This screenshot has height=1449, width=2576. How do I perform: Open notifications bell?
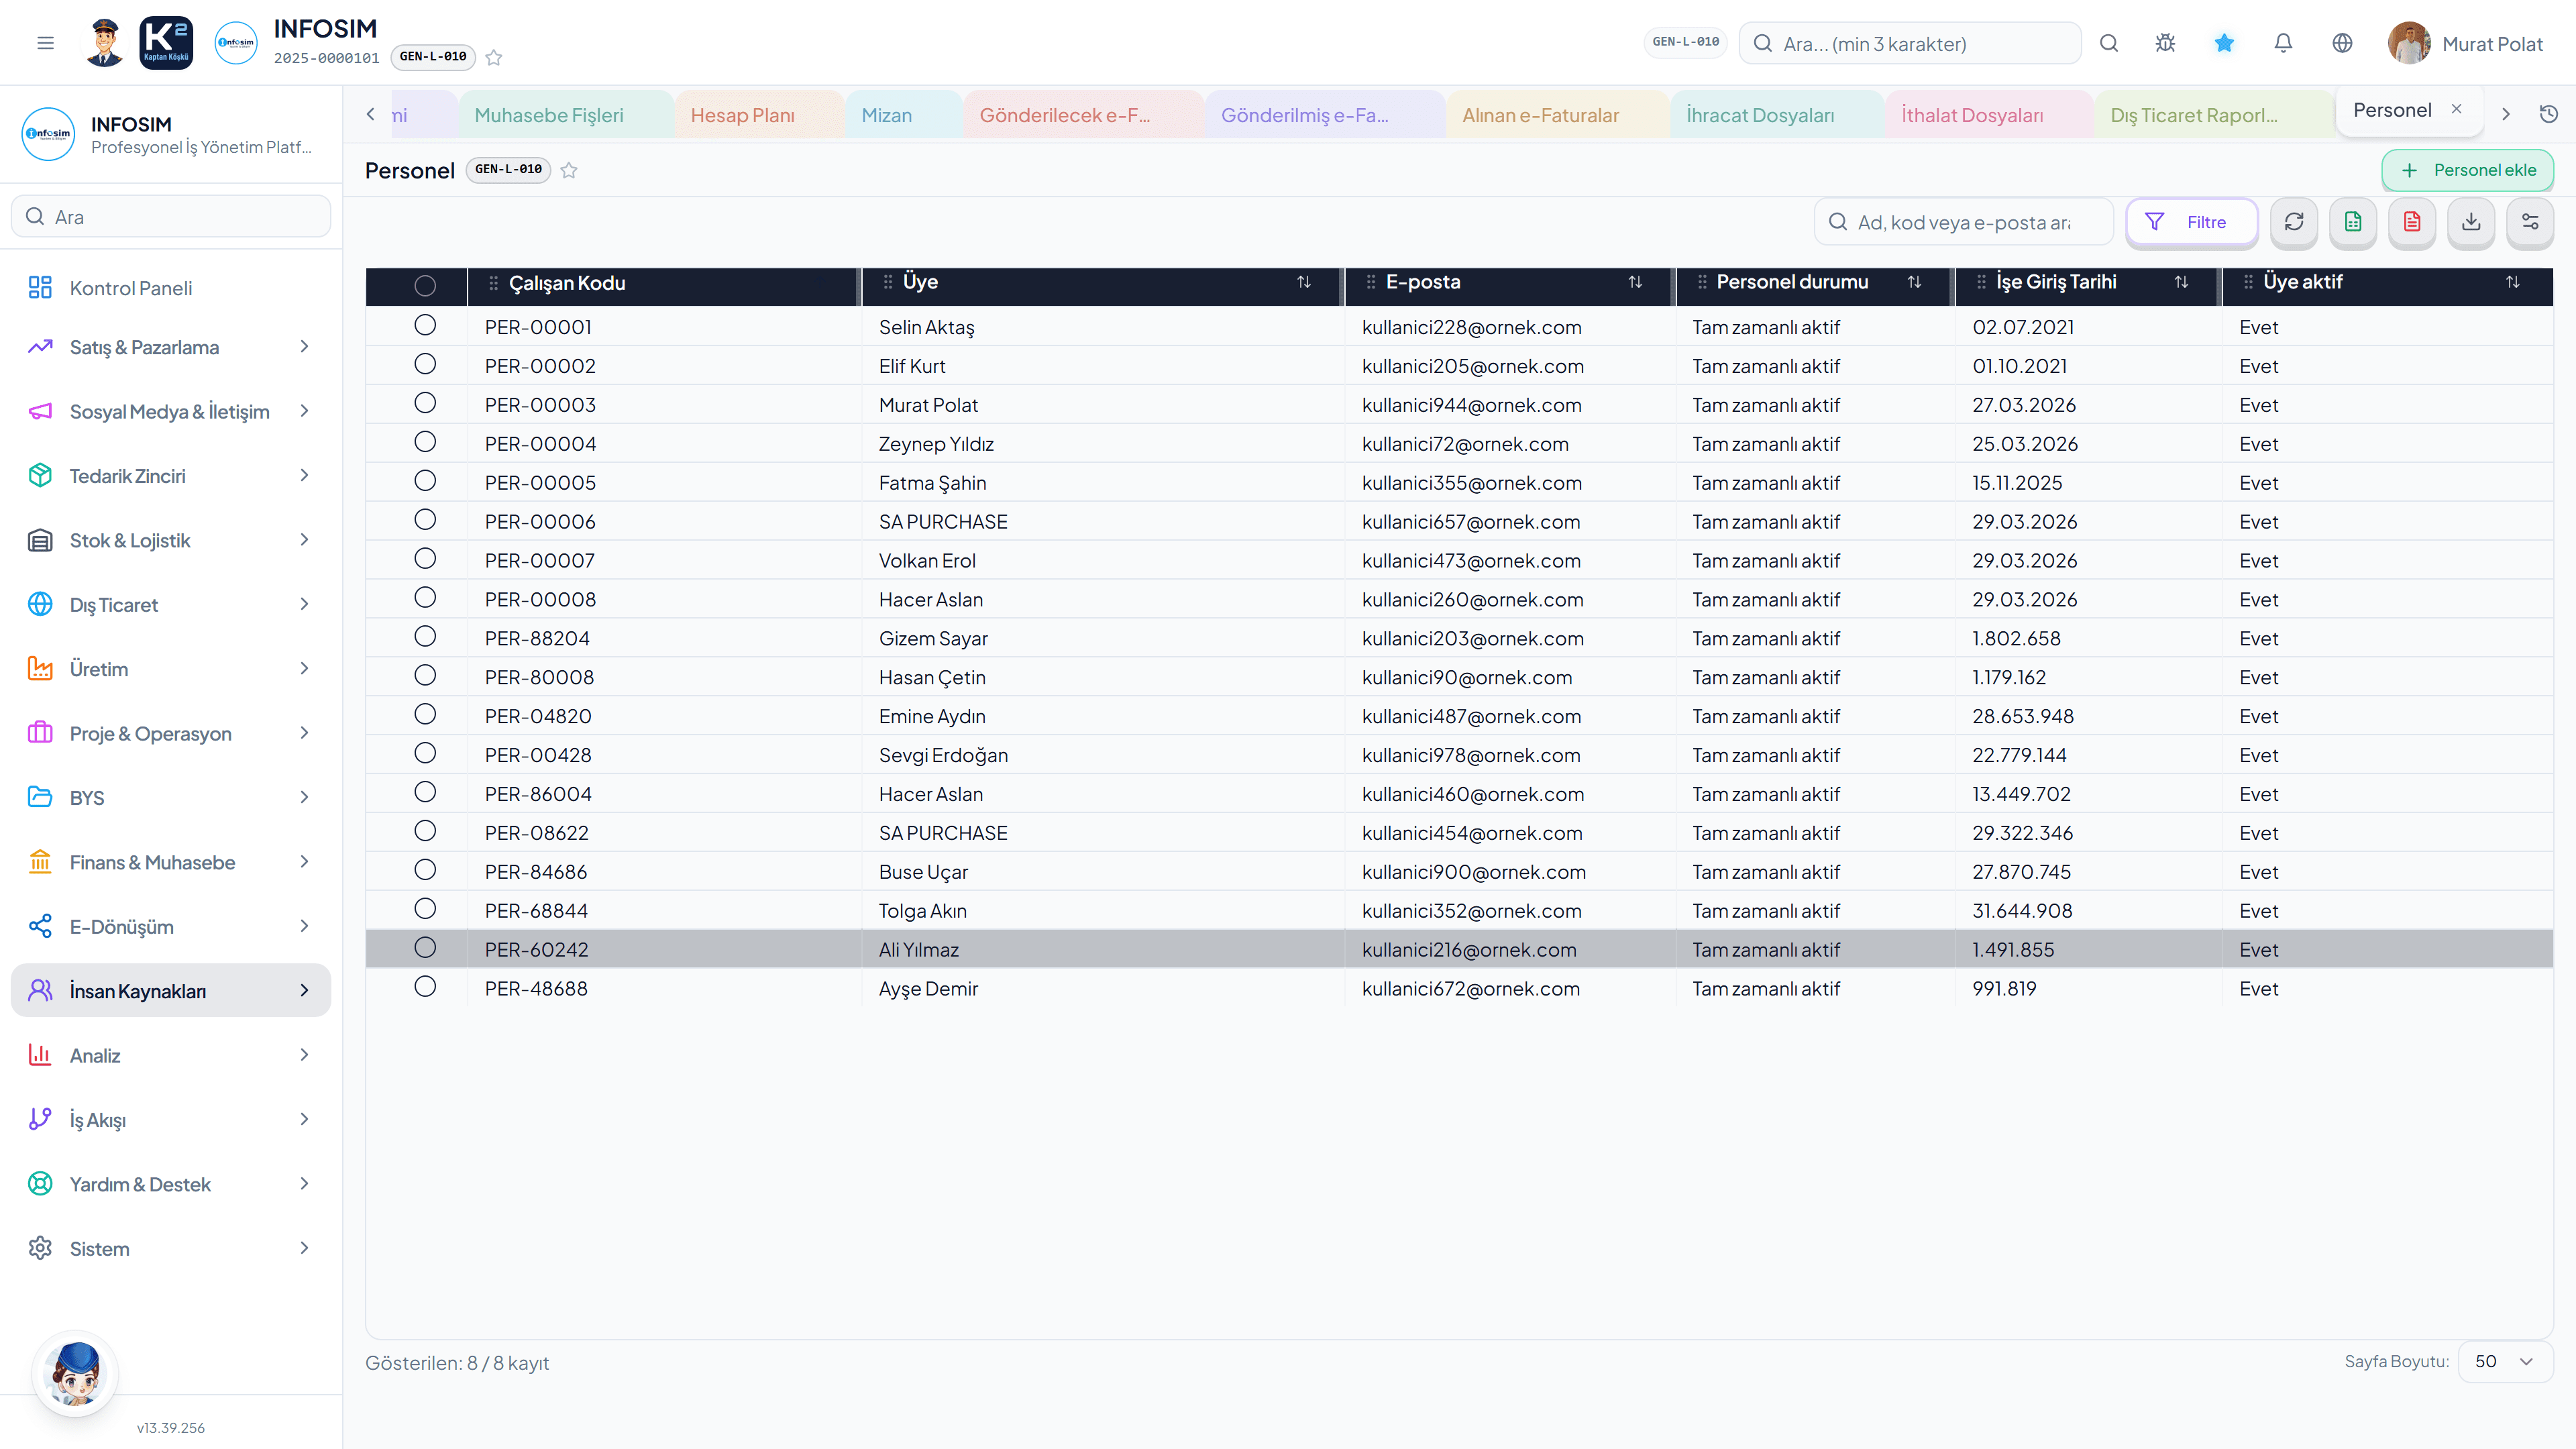(2283, 43)
